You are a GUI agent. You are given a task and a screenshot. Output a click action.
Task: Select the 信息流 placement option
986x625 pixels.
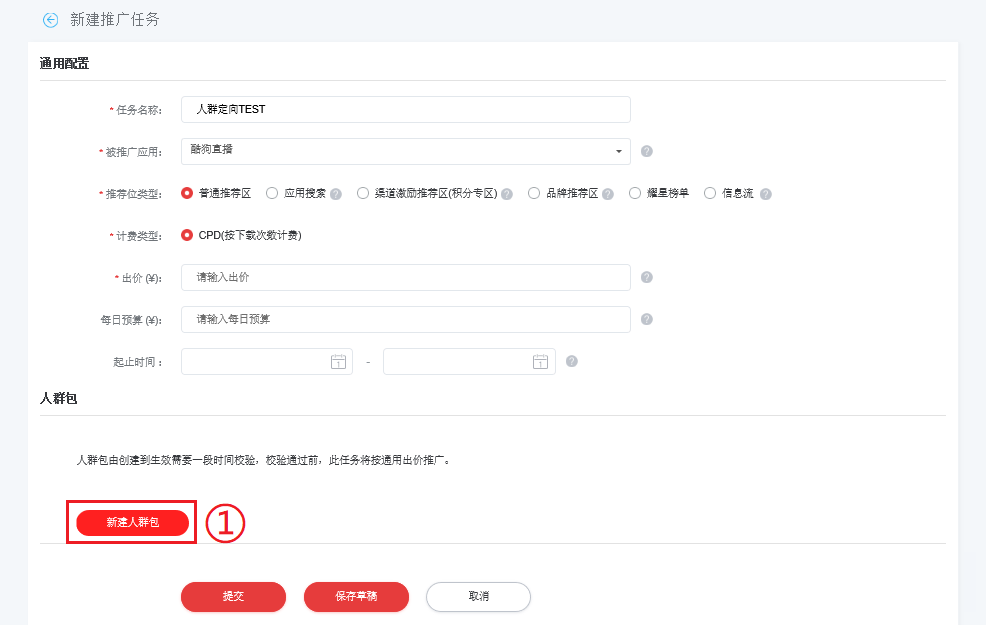[x=710, y=192]
